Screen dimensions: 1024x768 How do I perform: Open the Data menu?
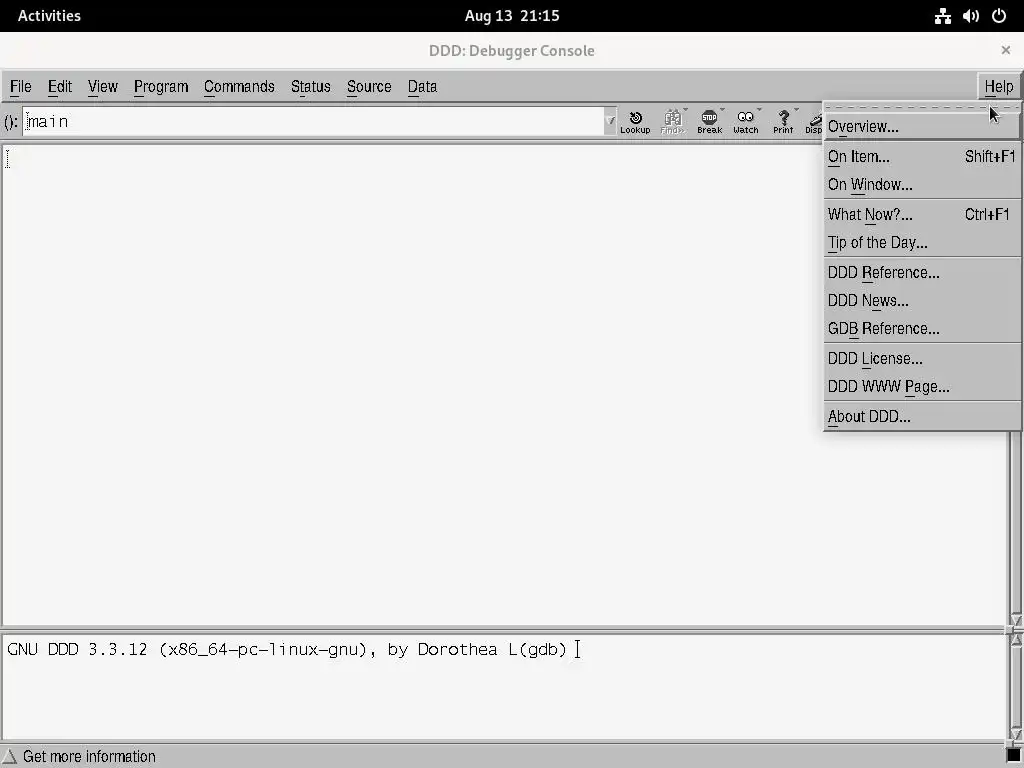point(422,86)
